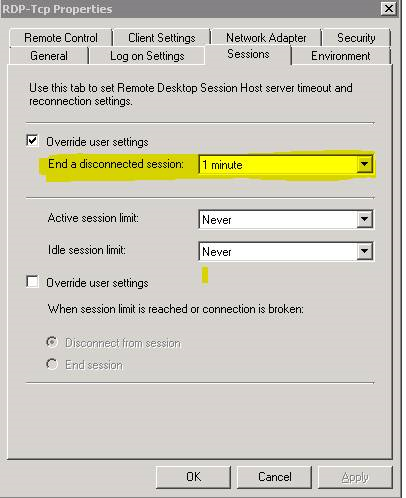Switch to Client Settings tab
The width and height of the screenshot is (406, 498).
tap(162, 38)
